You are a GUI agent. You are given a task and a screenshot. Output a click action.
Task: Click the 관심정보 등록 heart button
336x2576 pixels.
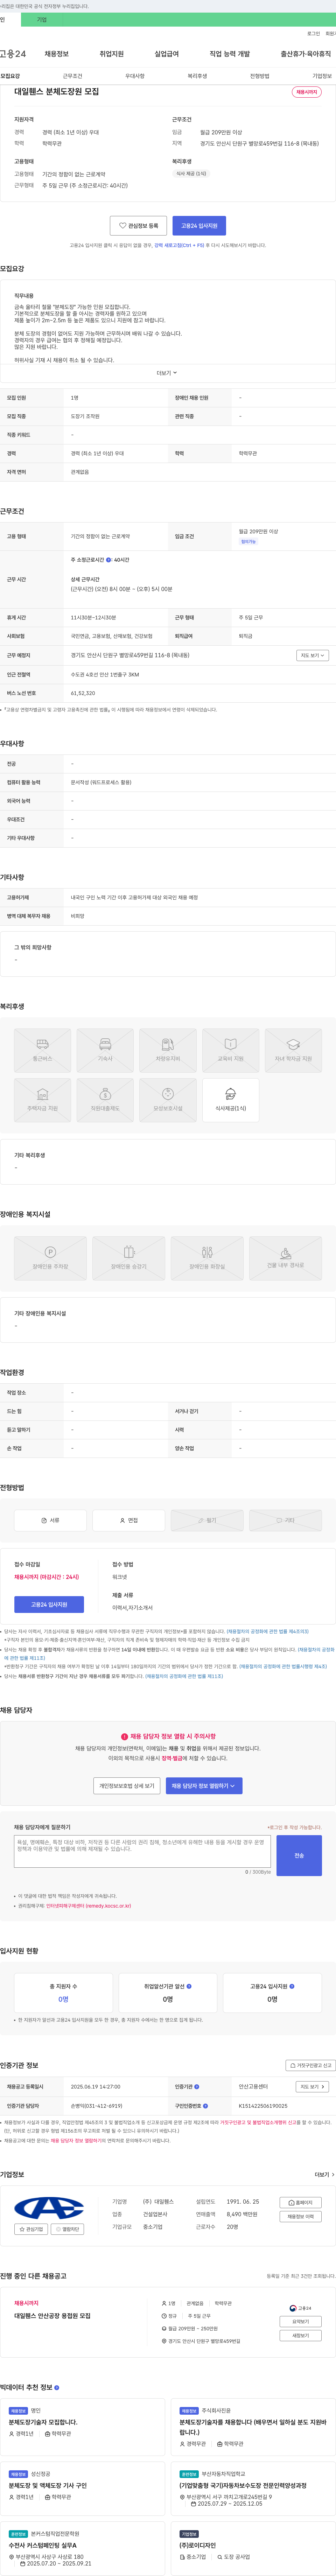138,226
